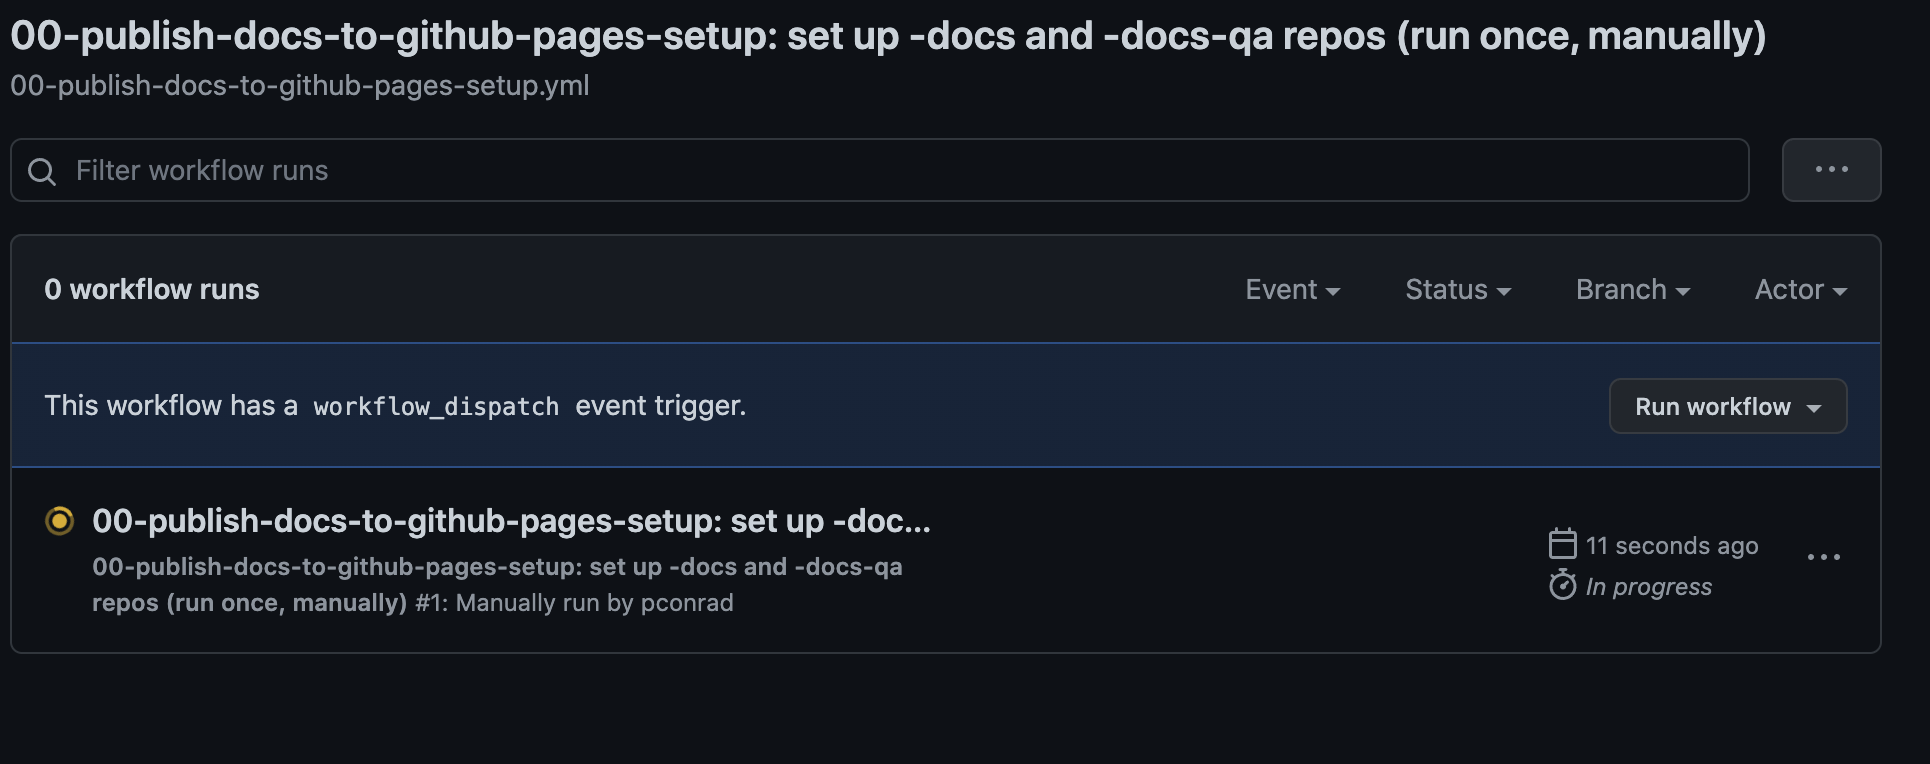Click the search magnifier icon in filter bar
The image size is (1930, 764).
click(x=41, y=170)
